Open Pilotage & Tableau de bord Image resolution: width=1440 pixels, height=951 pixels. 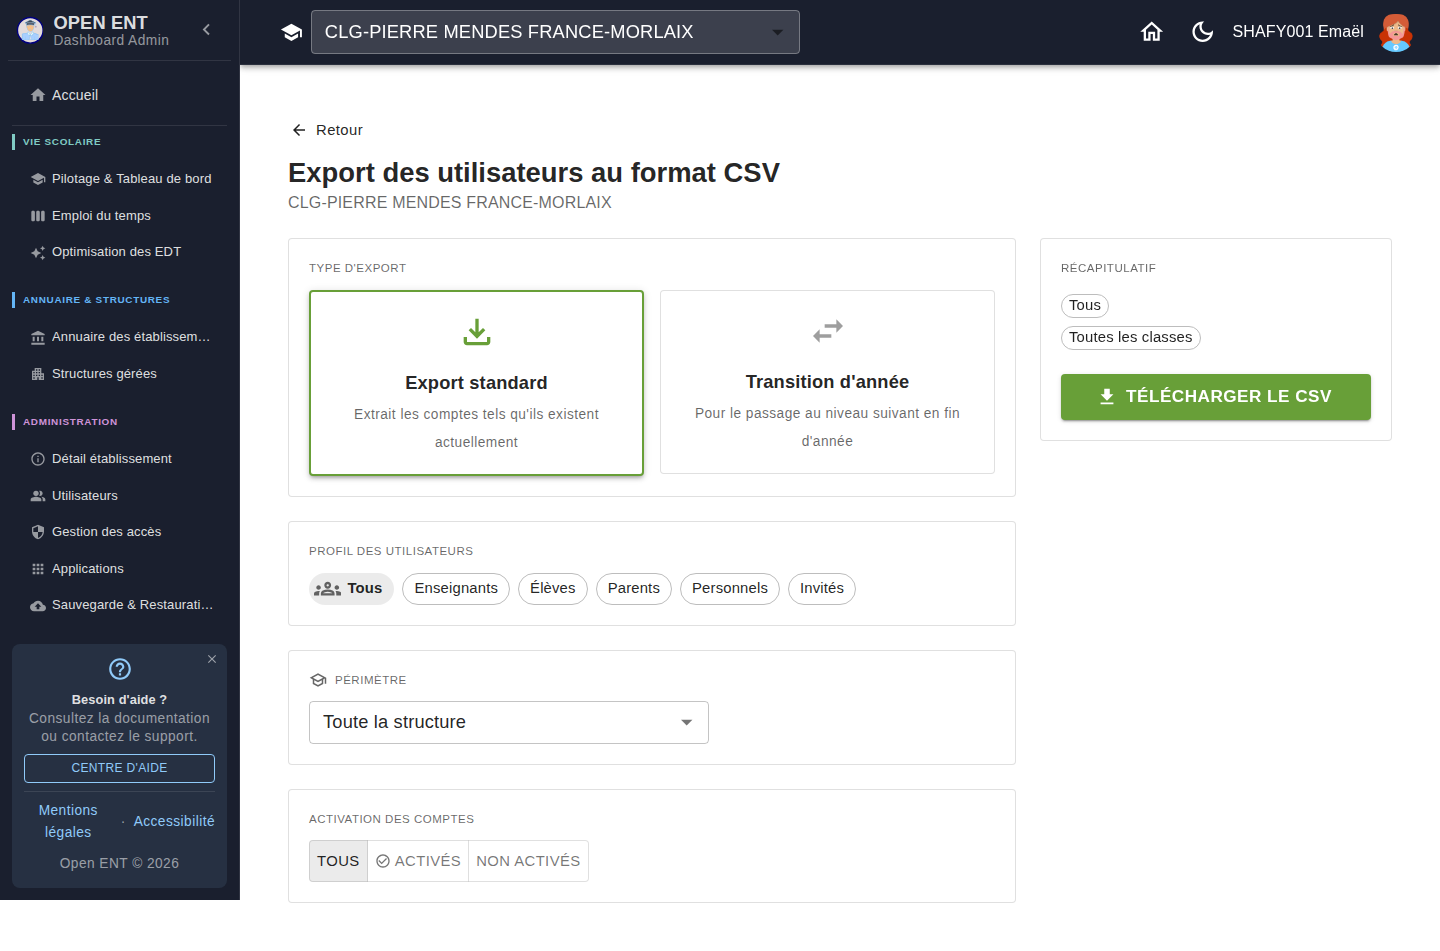pyautogui.click(x=120, y=179)
